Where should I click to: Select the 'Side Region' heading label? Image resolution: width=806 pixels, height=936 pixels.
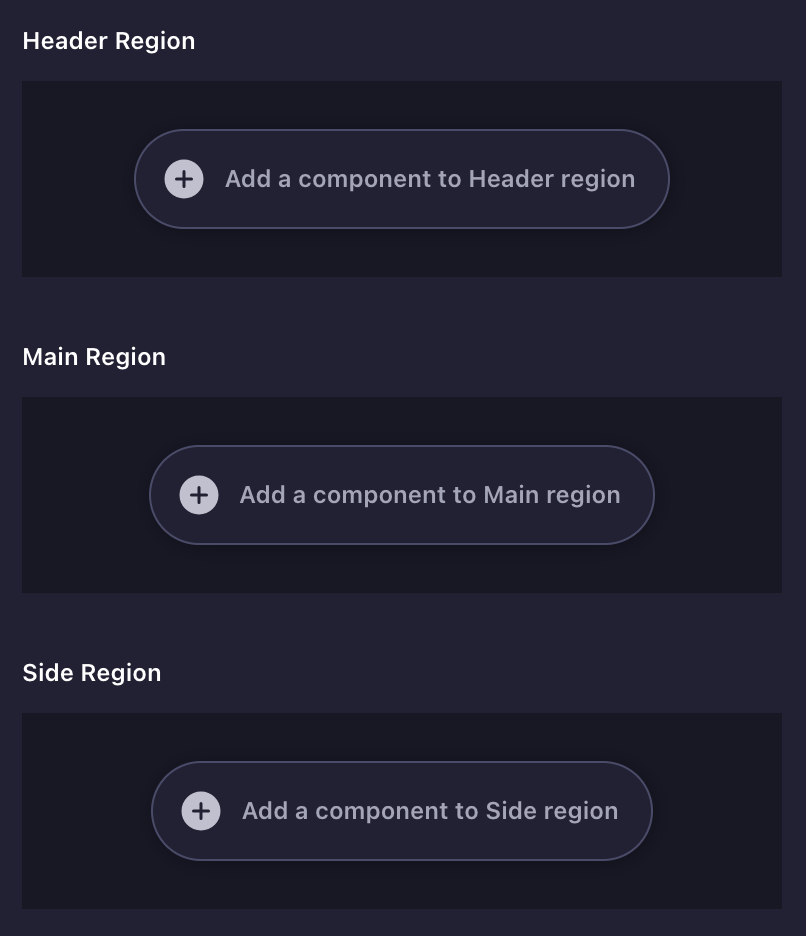[x=92, y=673]
